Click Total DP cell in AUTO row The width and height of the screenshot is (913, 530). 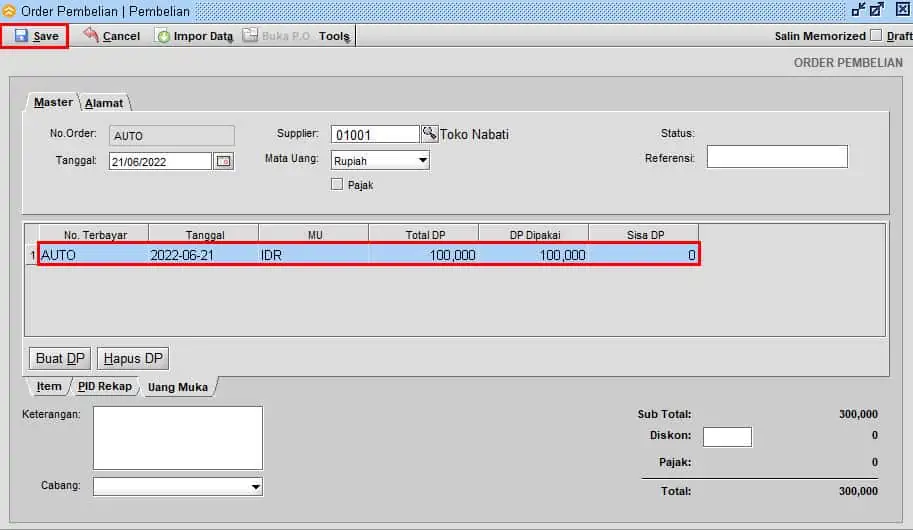(x=424, y=255)
